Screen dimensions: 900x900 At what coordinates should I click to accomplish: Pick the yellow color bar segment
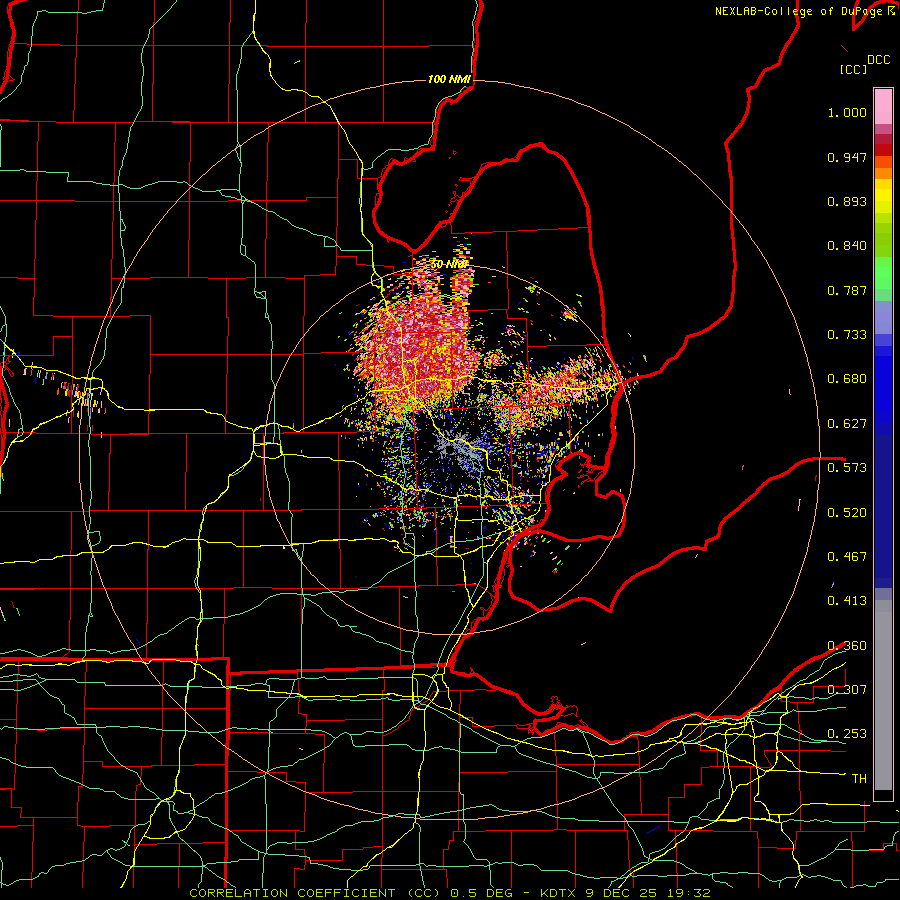[x=883, y=197]
